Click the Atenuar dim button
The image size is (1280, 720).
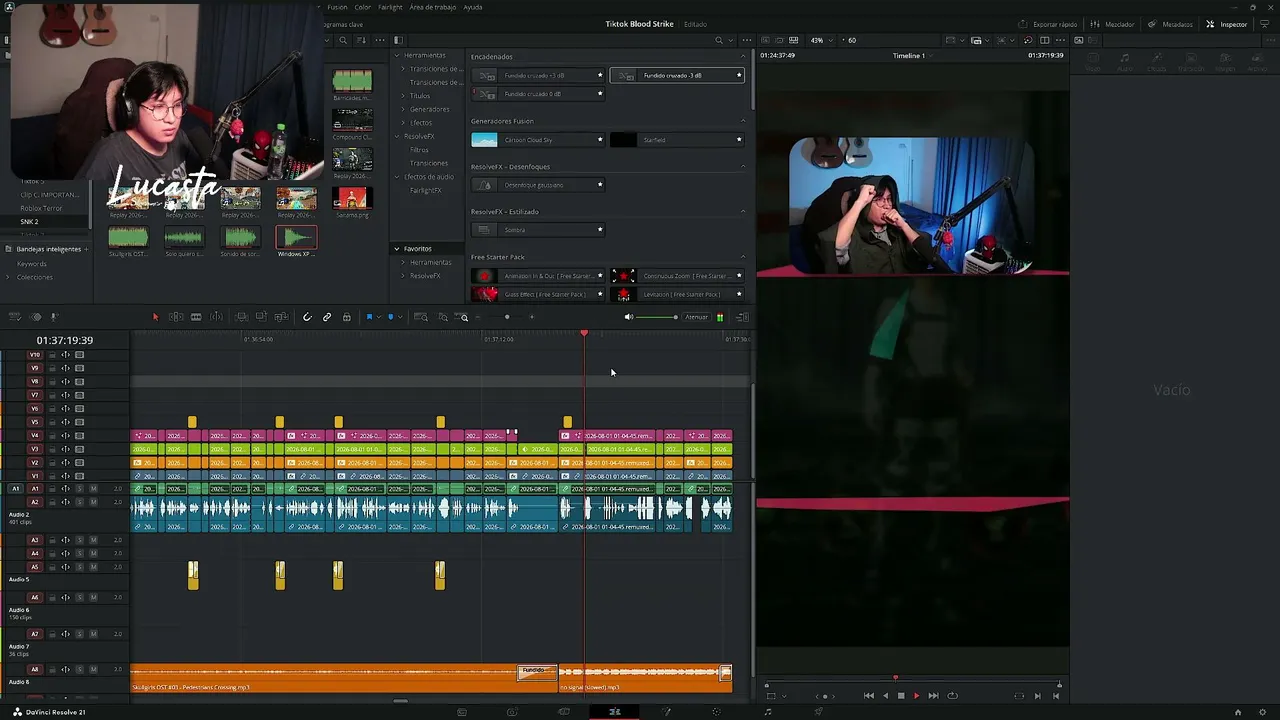[696, 317]
